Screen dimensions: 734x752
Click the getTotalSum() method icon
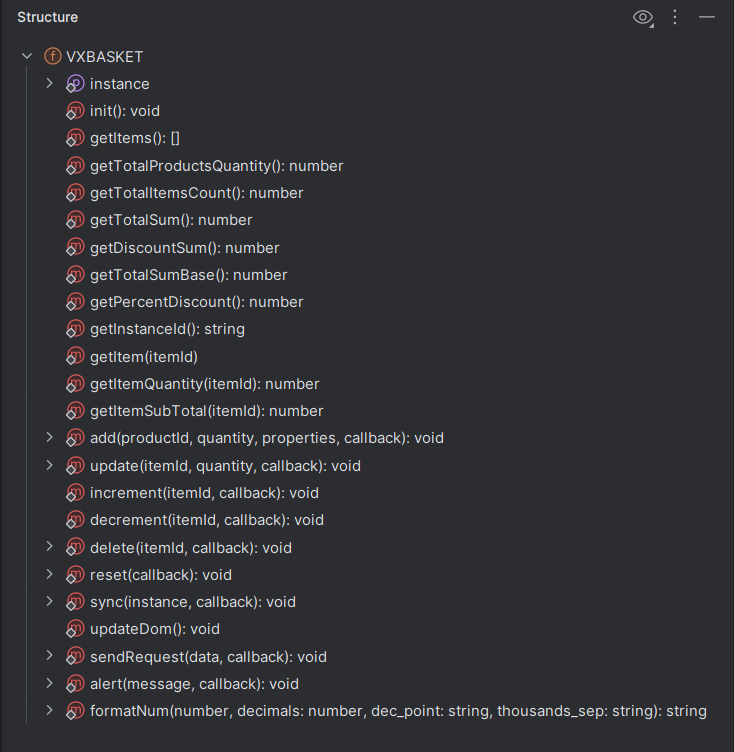(76, 220)
